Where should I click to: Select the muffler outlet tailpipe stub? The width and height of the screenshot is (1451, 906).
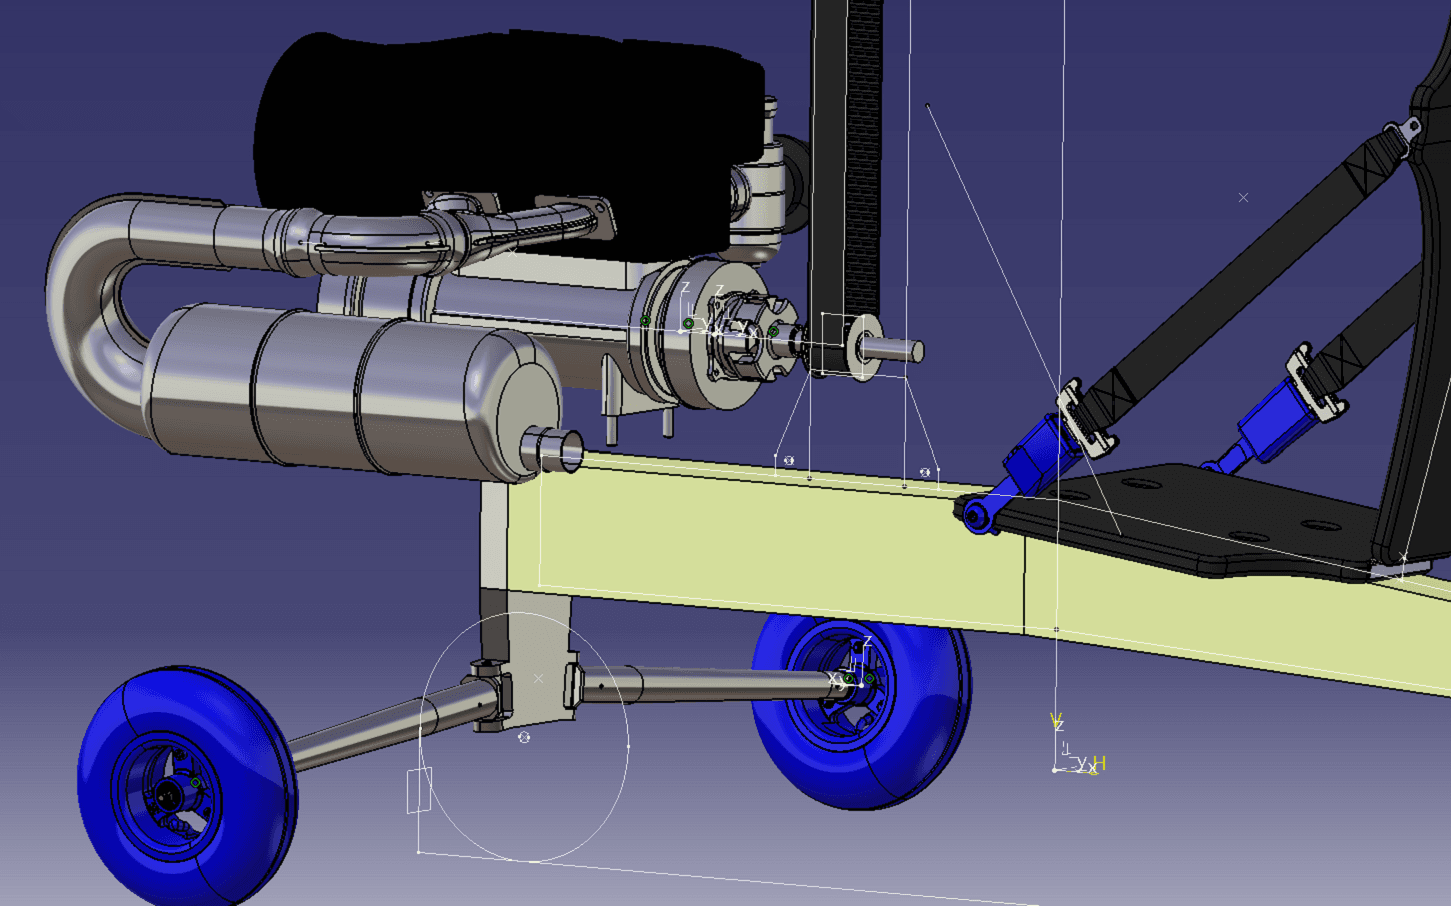point(553,449)
